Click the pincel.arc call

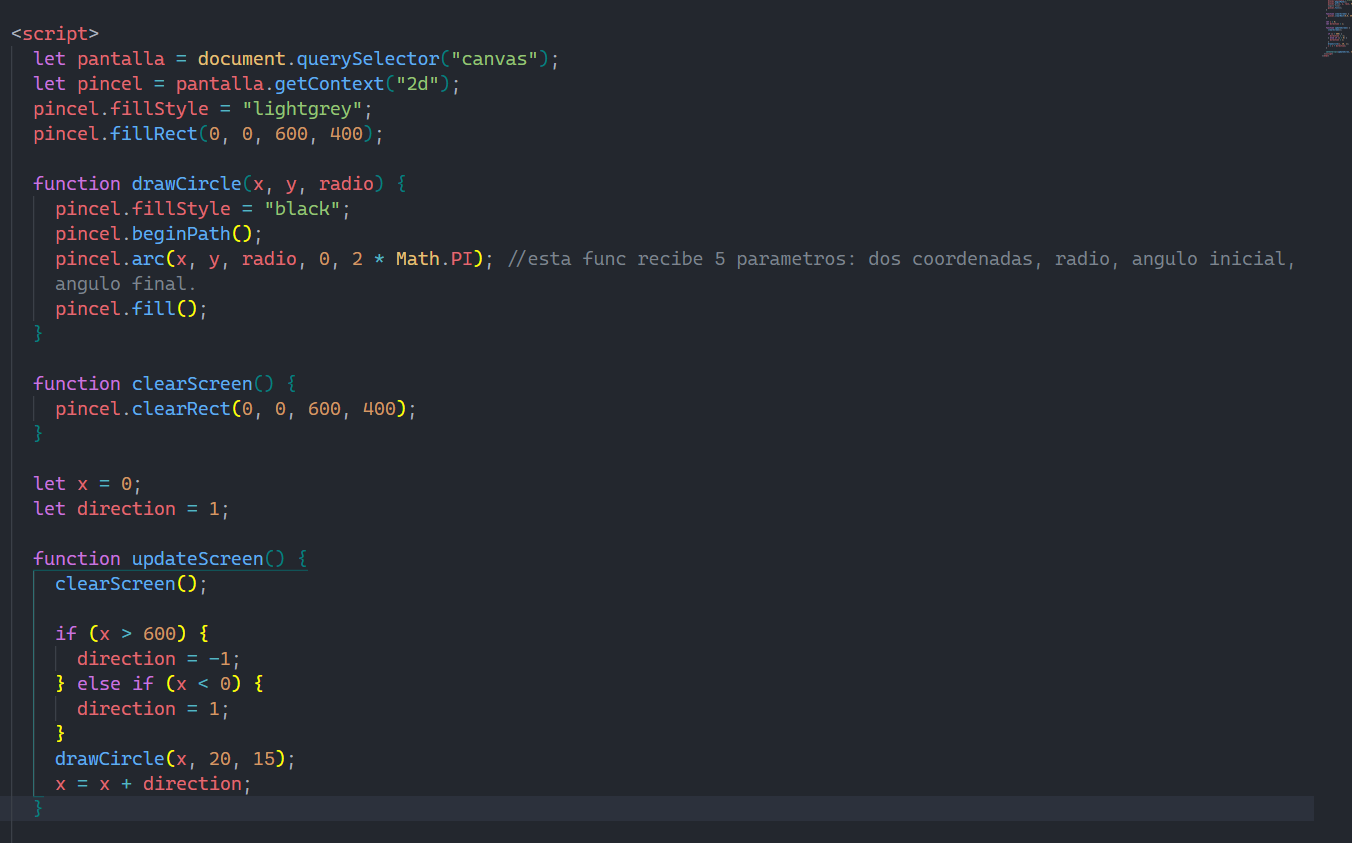coord(274,259)
